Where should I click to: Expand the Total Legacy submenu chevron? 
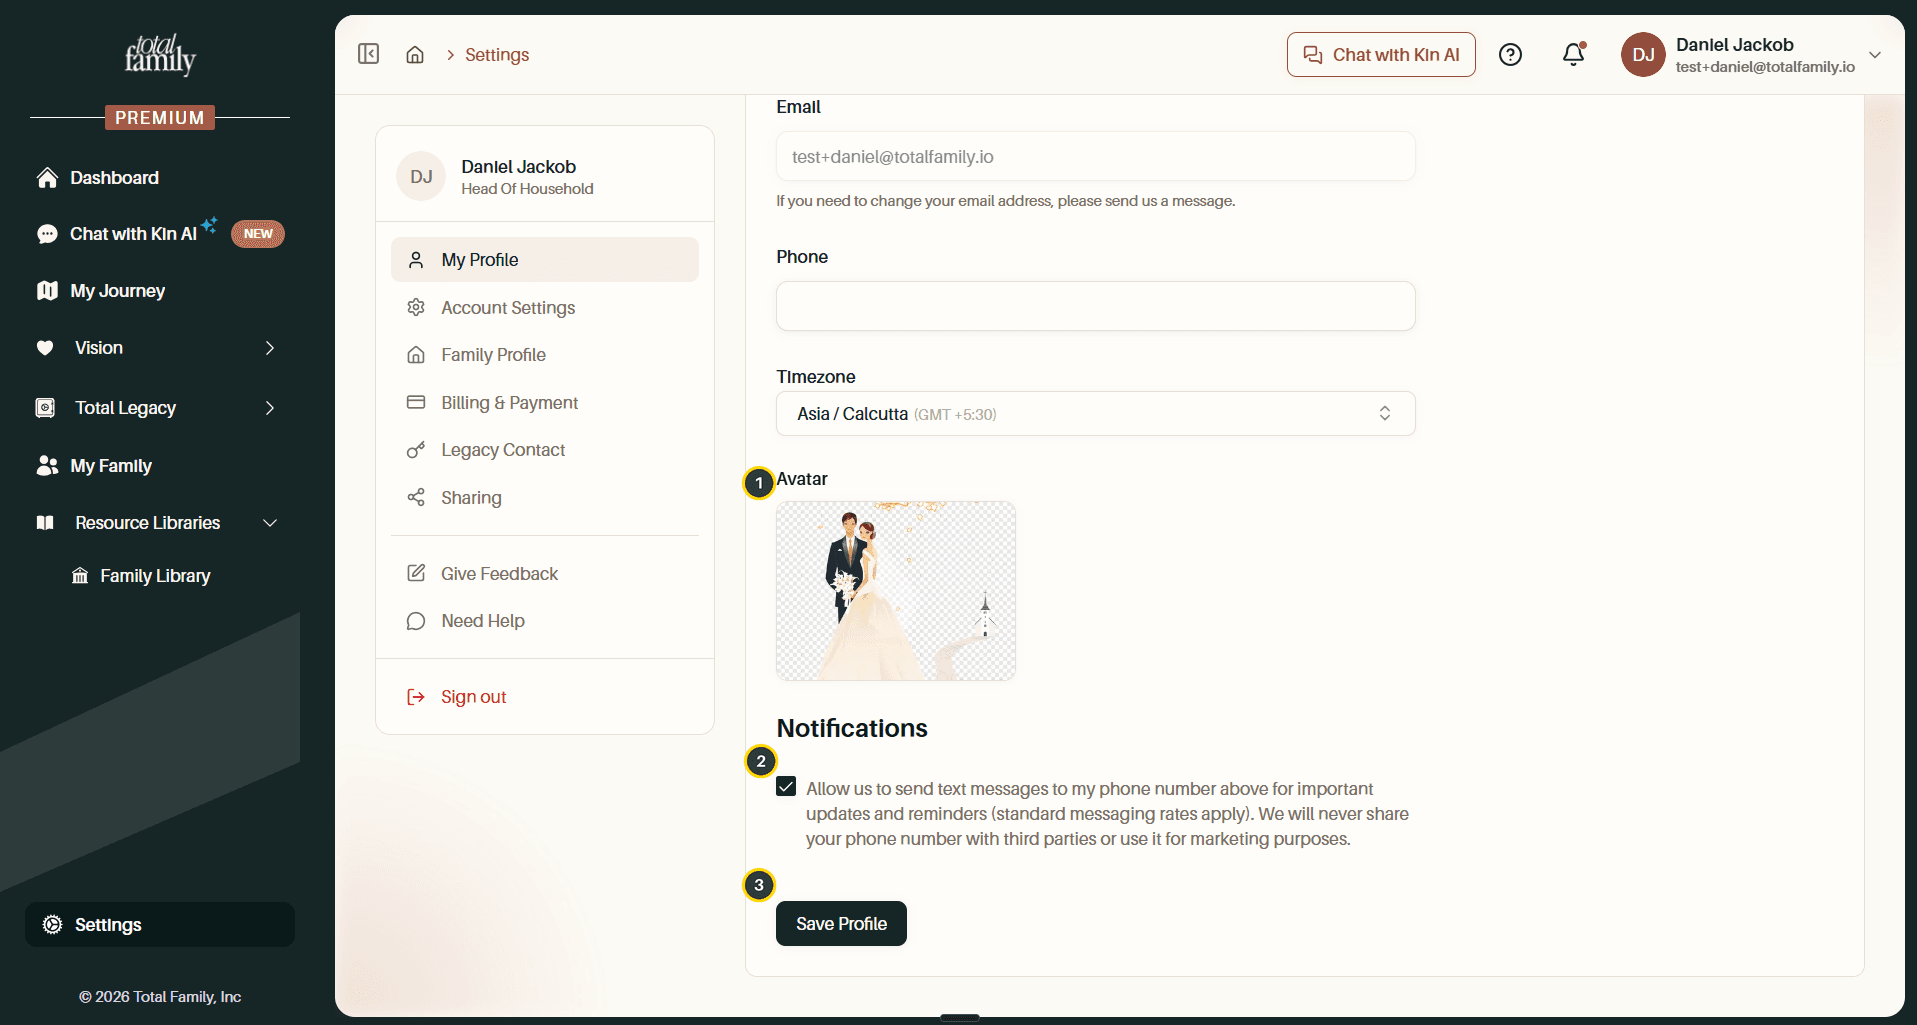(269, 408)
